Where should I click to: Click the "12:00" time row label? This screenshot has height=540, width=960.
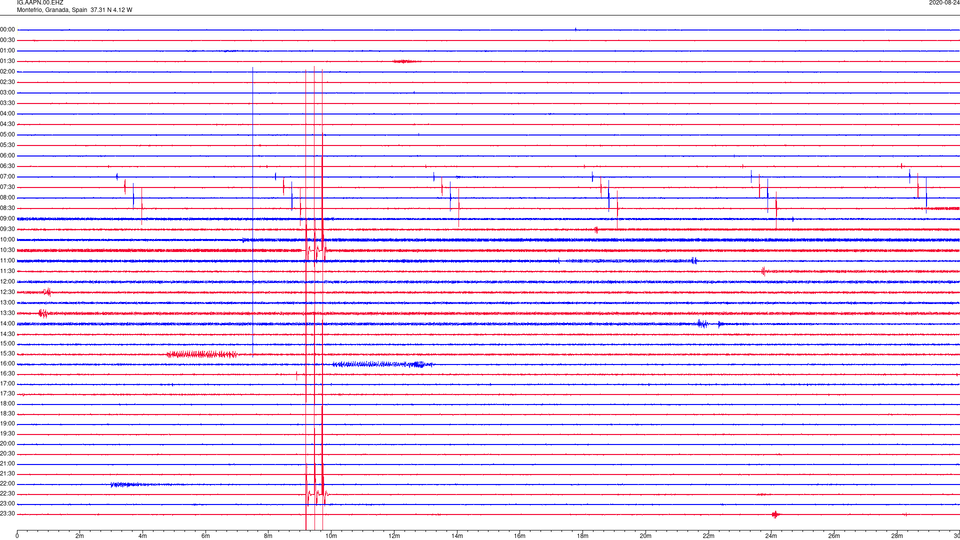coord(8,282)
